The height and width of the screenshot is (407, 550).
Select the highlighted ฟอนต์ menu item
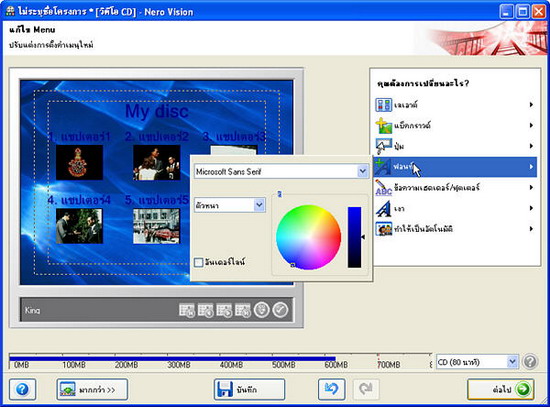[455, 167]
